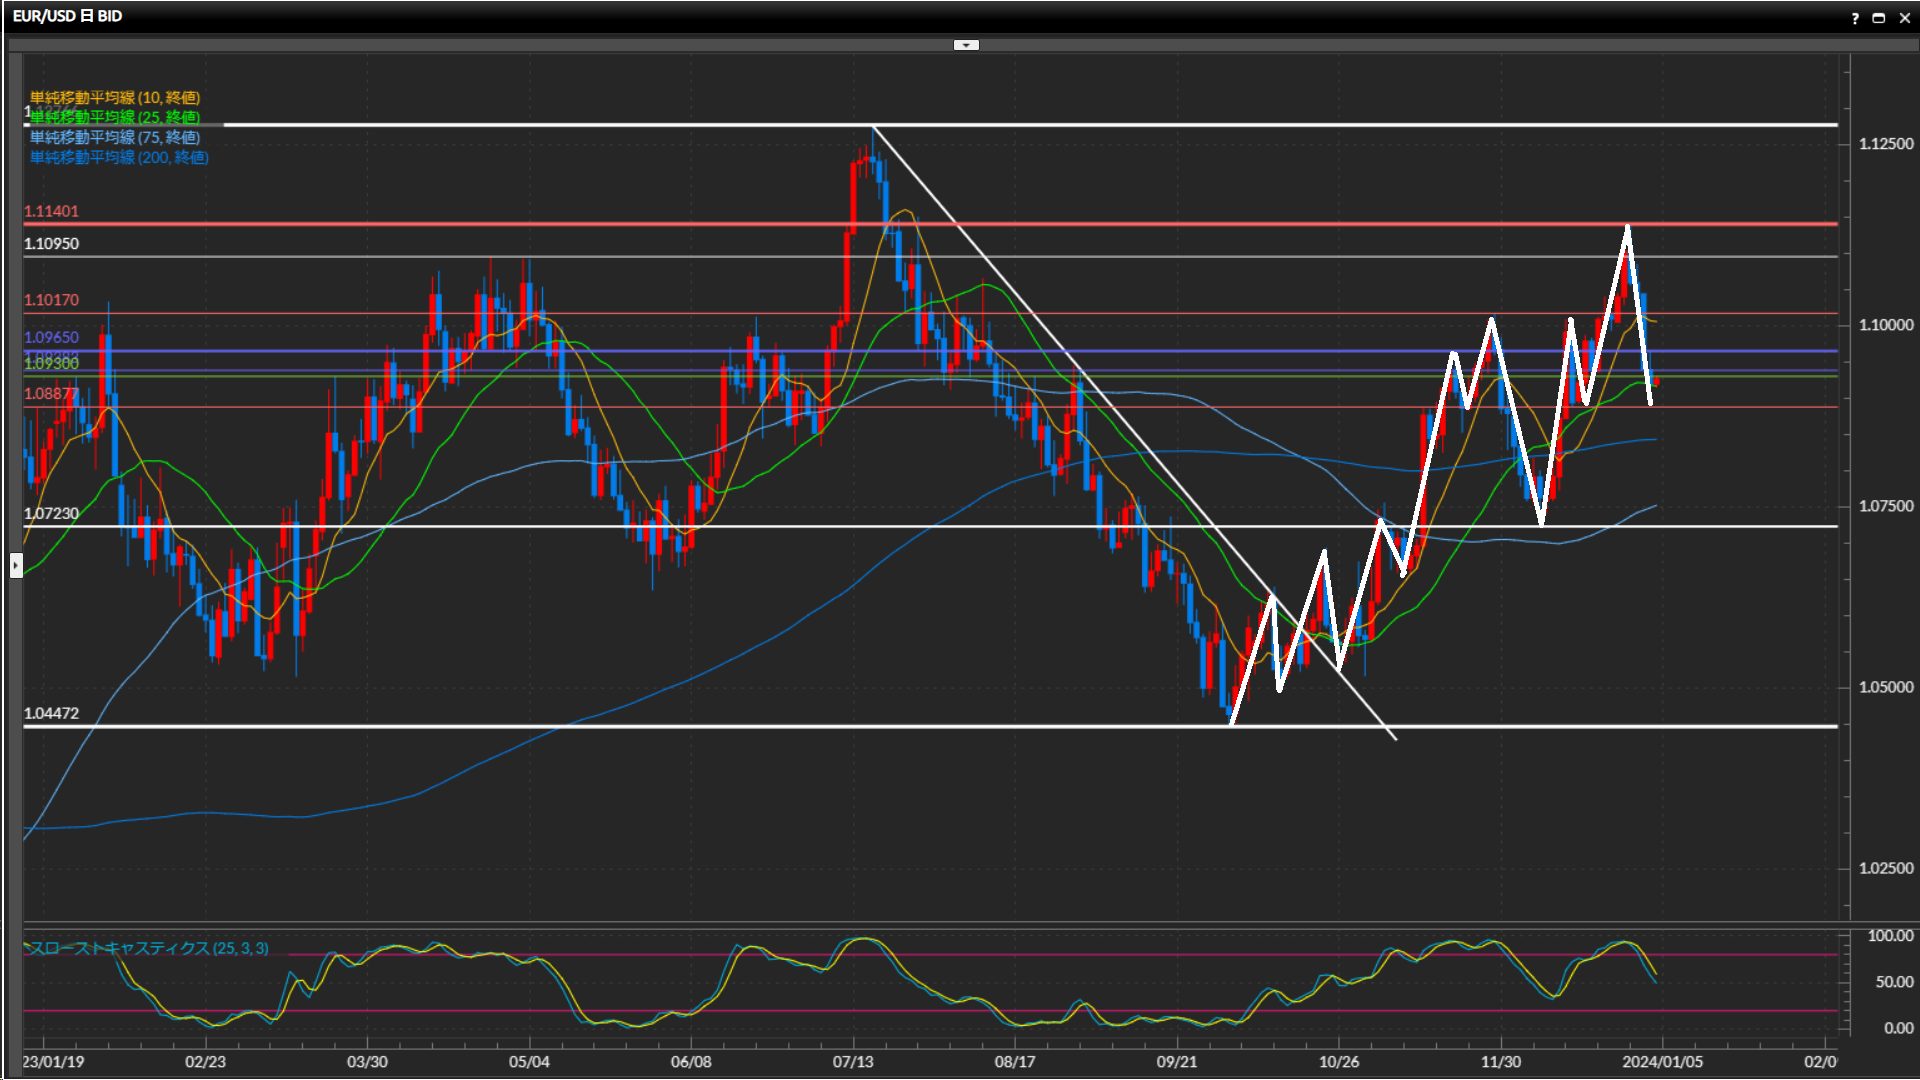1920x1080 pixels.
Task: Click the Slow Stochastics (25,3,3) indicator label
Action: (148, 948)
